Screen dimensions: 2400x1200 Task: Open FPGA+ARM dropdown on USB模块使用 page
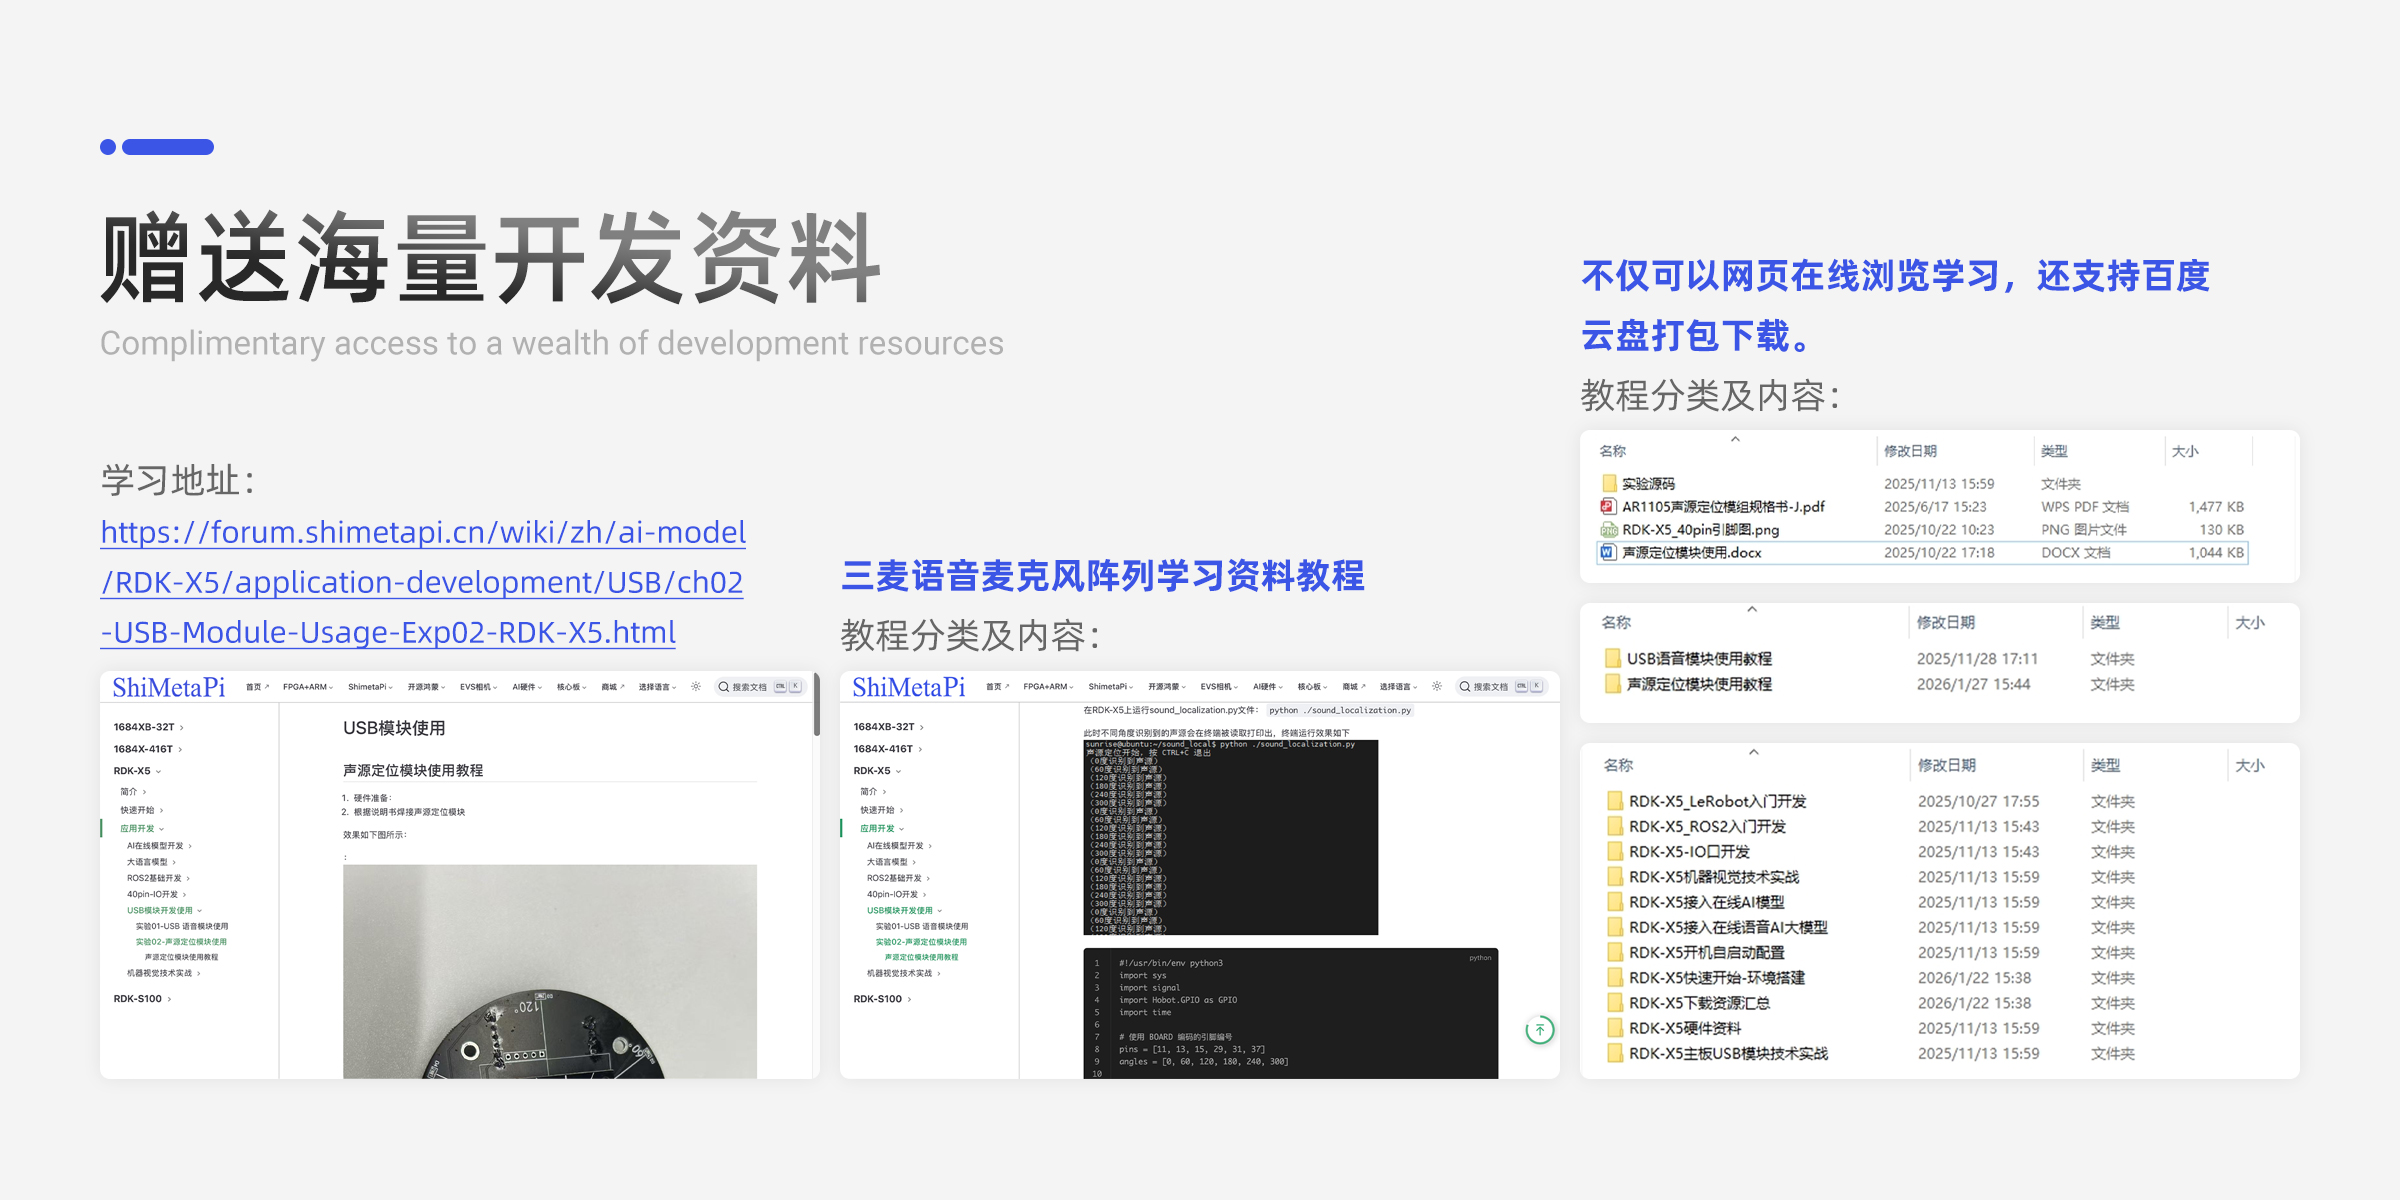(308, 687)
